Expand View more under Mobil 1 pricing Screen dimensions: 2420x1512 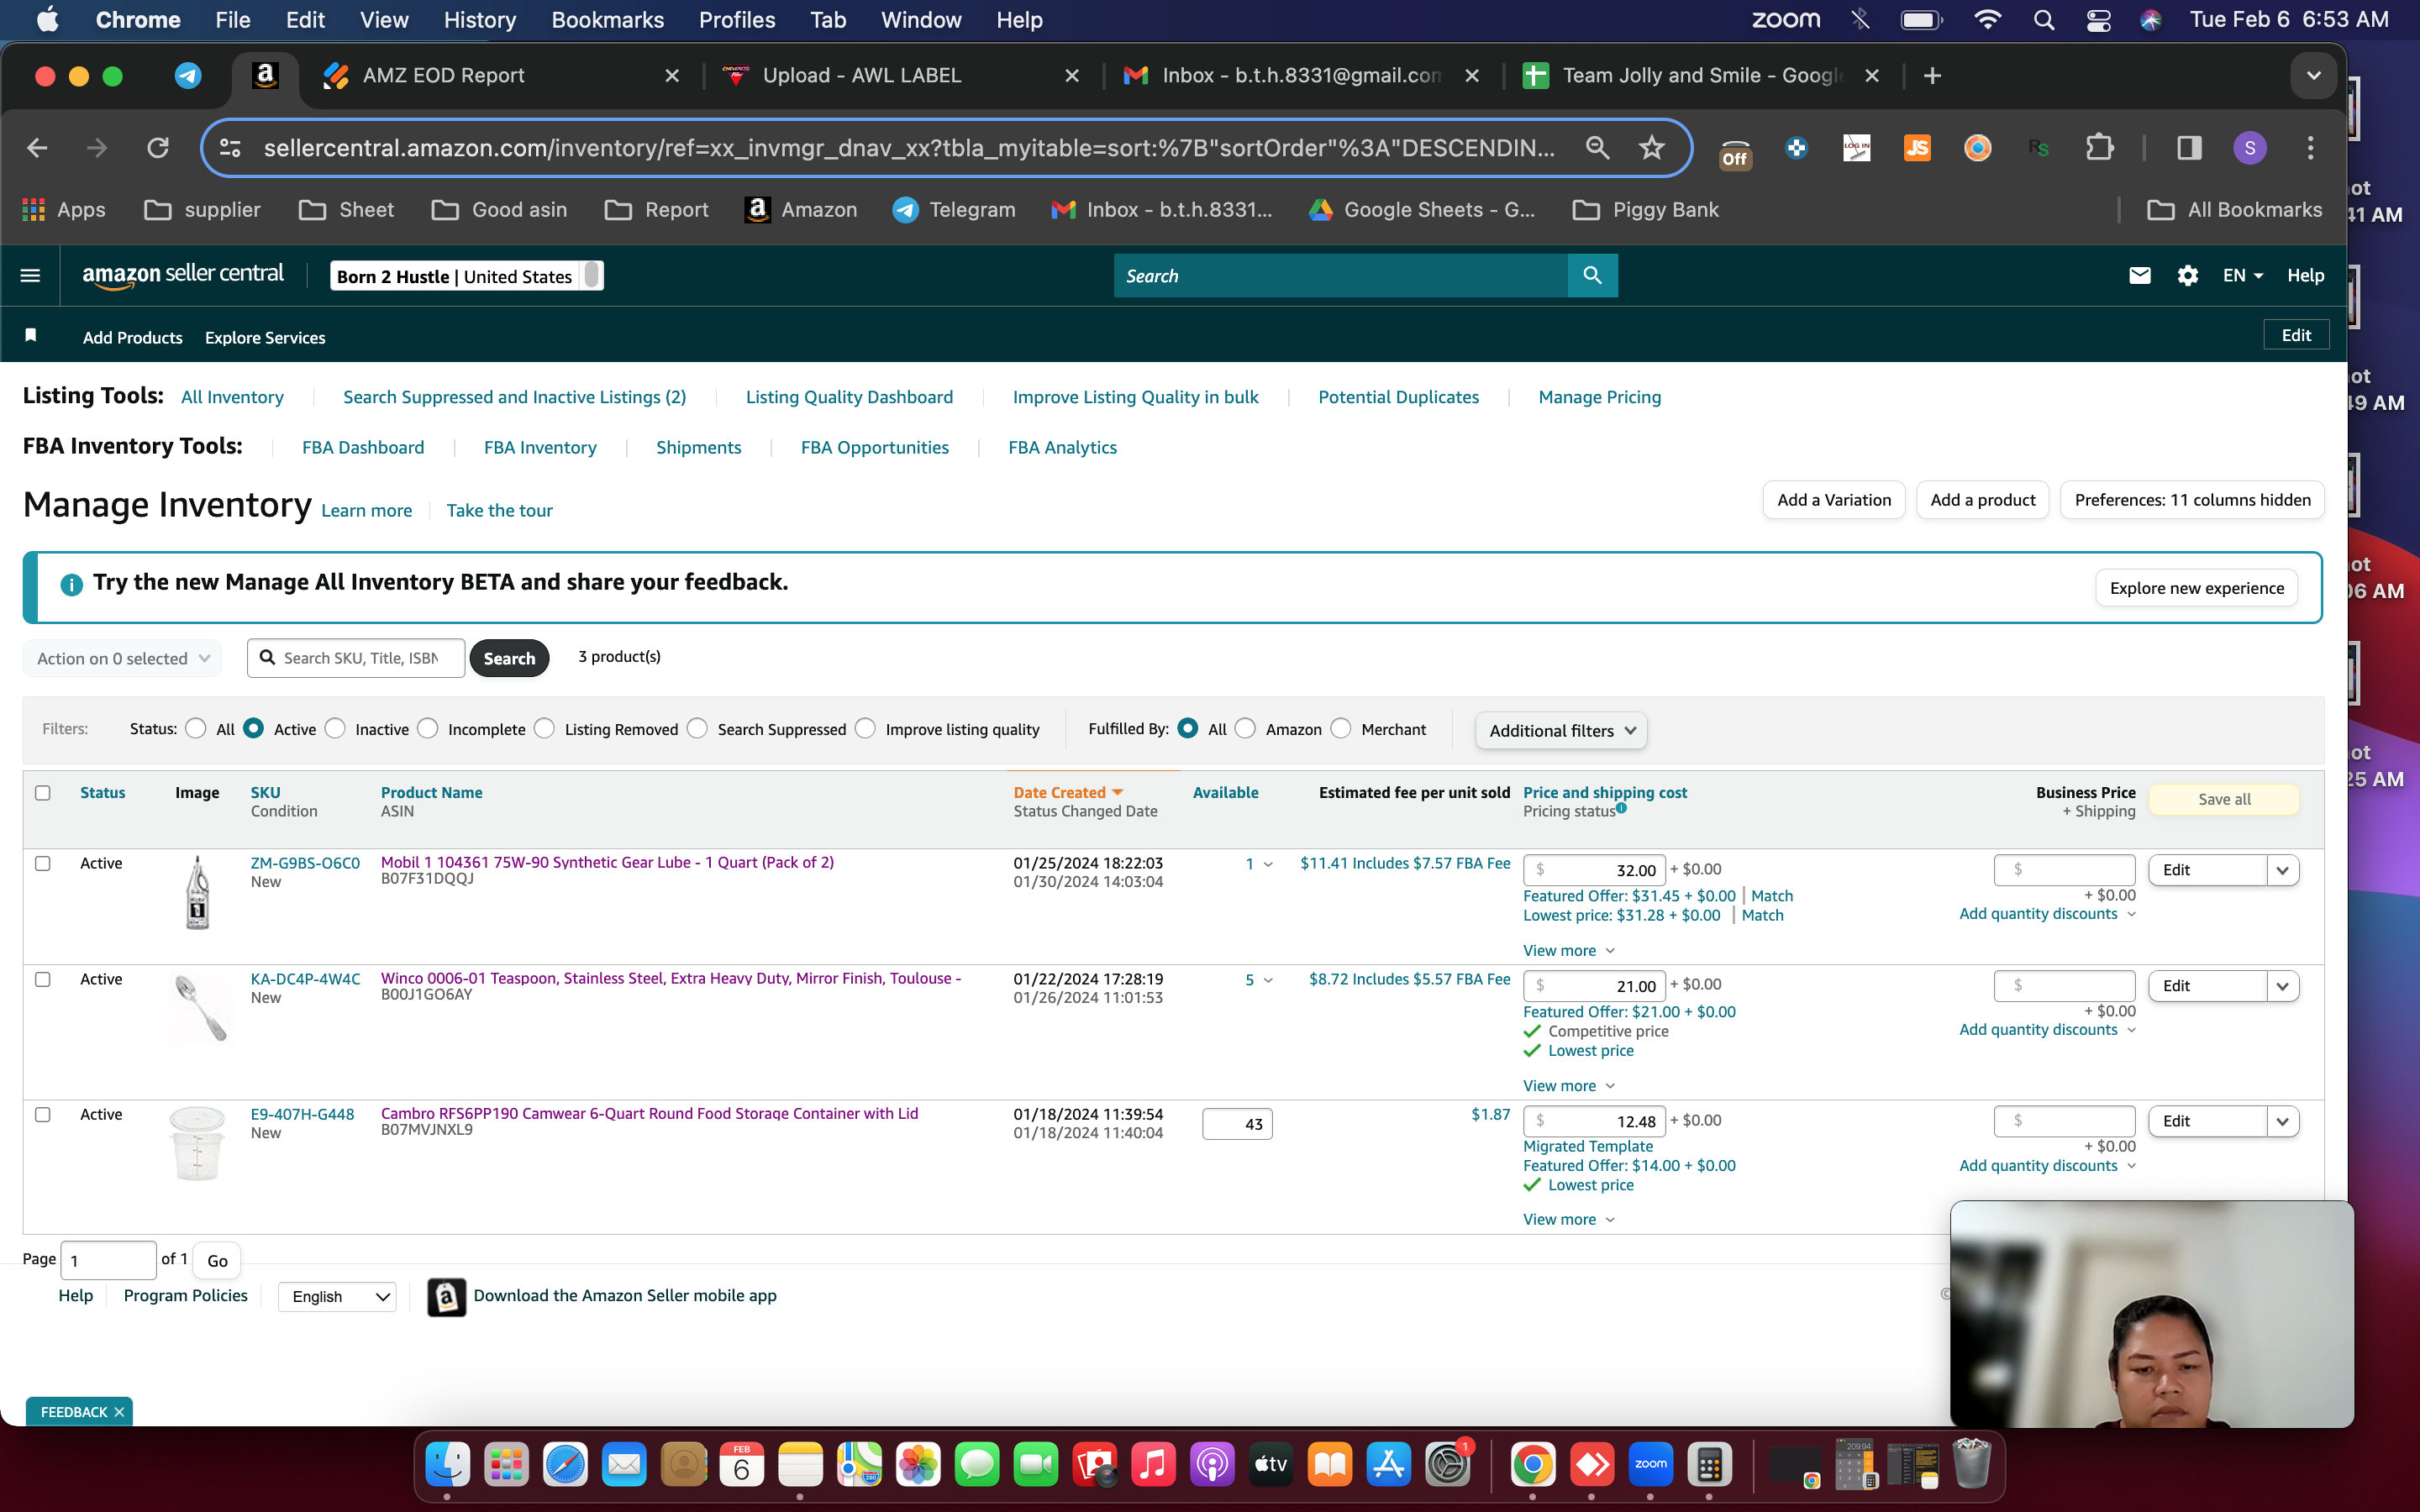click(x=1568, y=950)
